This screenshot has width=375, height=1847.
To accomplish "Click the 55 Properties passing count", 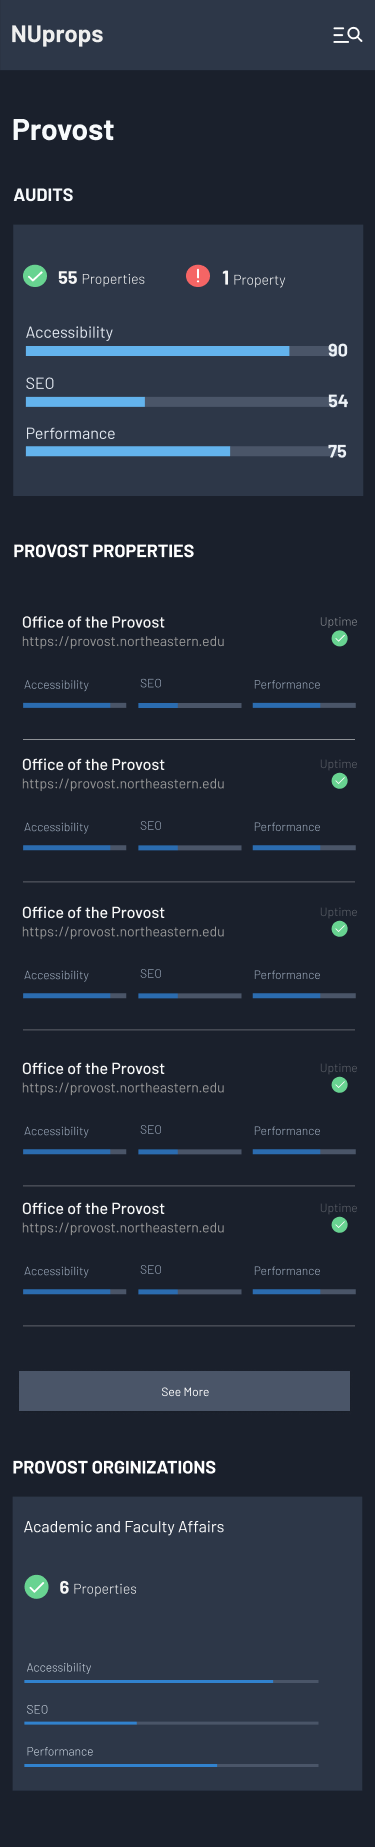I will [x=101, y=278].
